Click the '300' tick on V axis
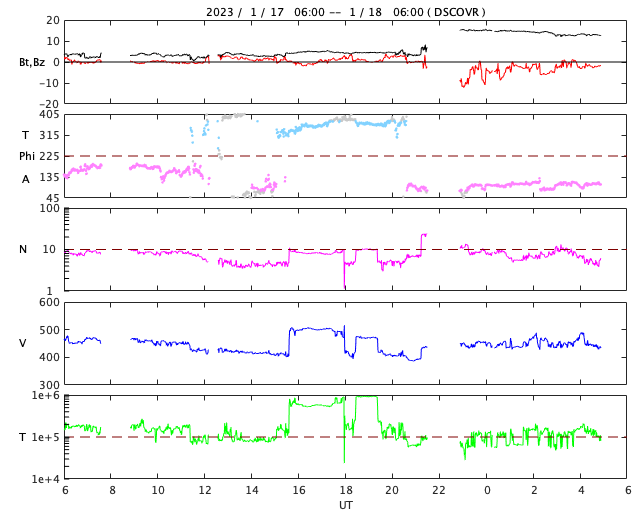The image size is (640, 512). [x=49, y=385]
